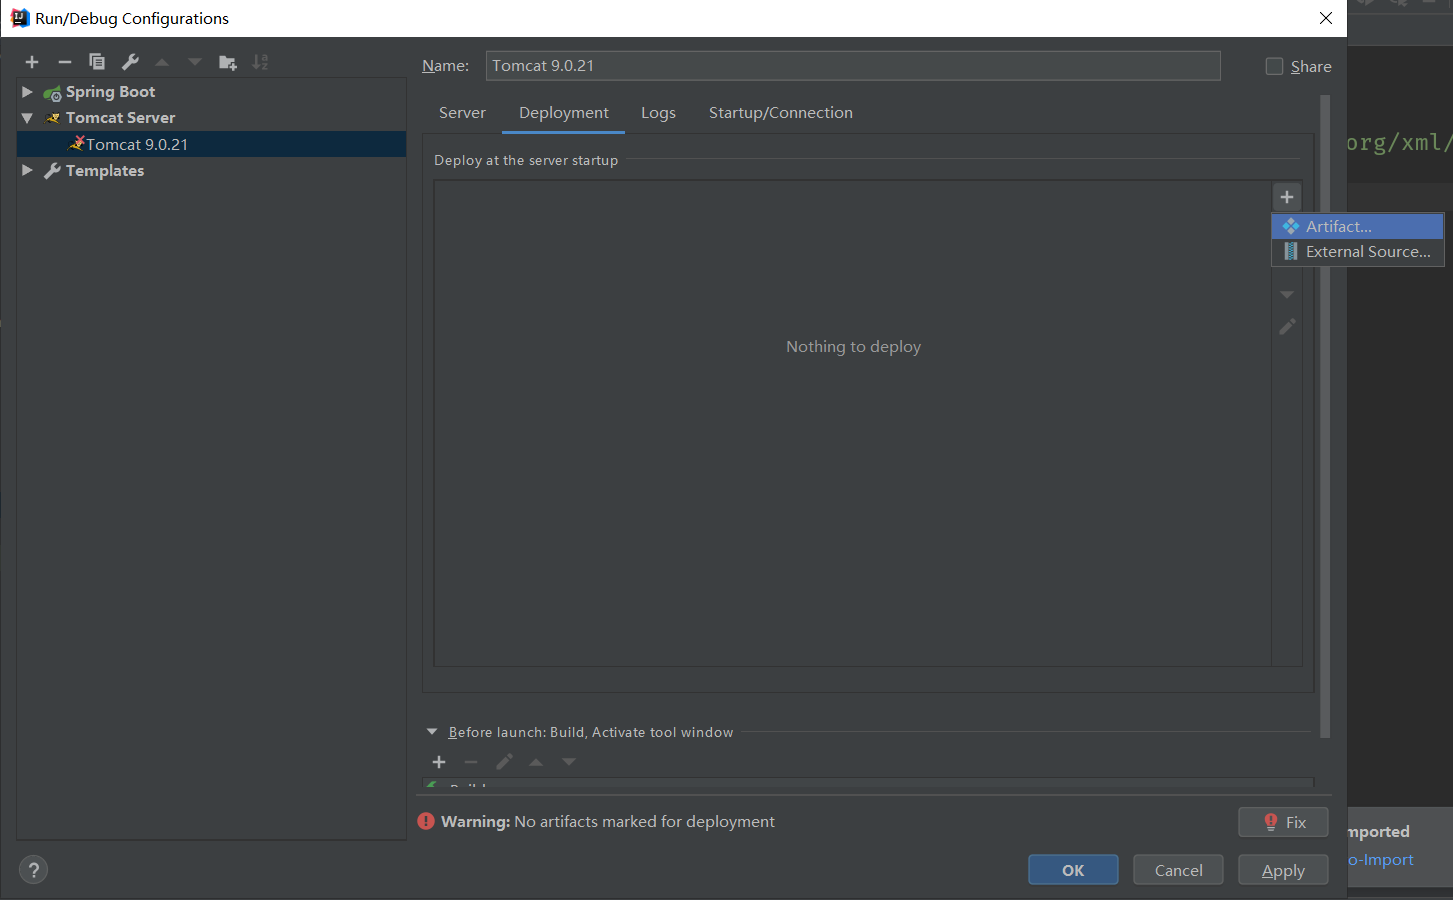Click the dialog's vertical scrollbar
Viewport: 1453px width, 900px height.
[x=1325, y=416]
